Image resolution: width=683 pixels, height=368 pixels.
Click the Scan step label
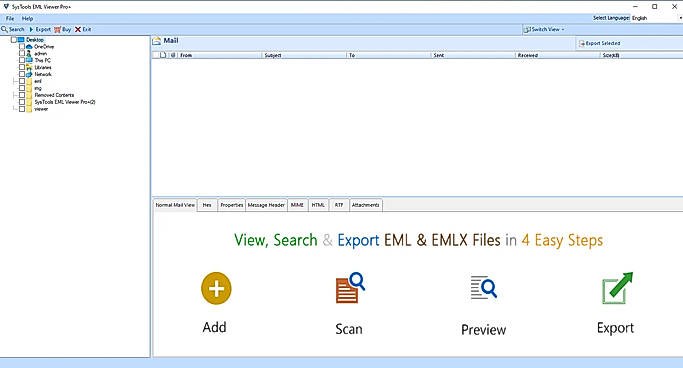tap(349, 329)
